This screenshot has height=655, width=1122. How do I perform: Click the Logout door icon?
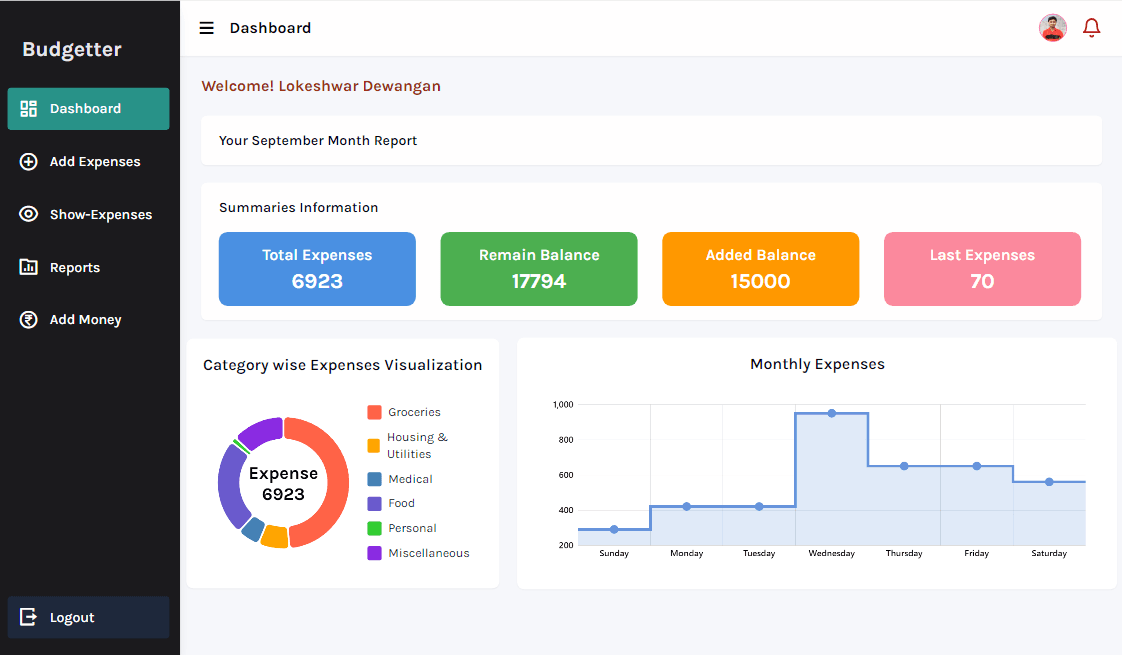(29, 617)
